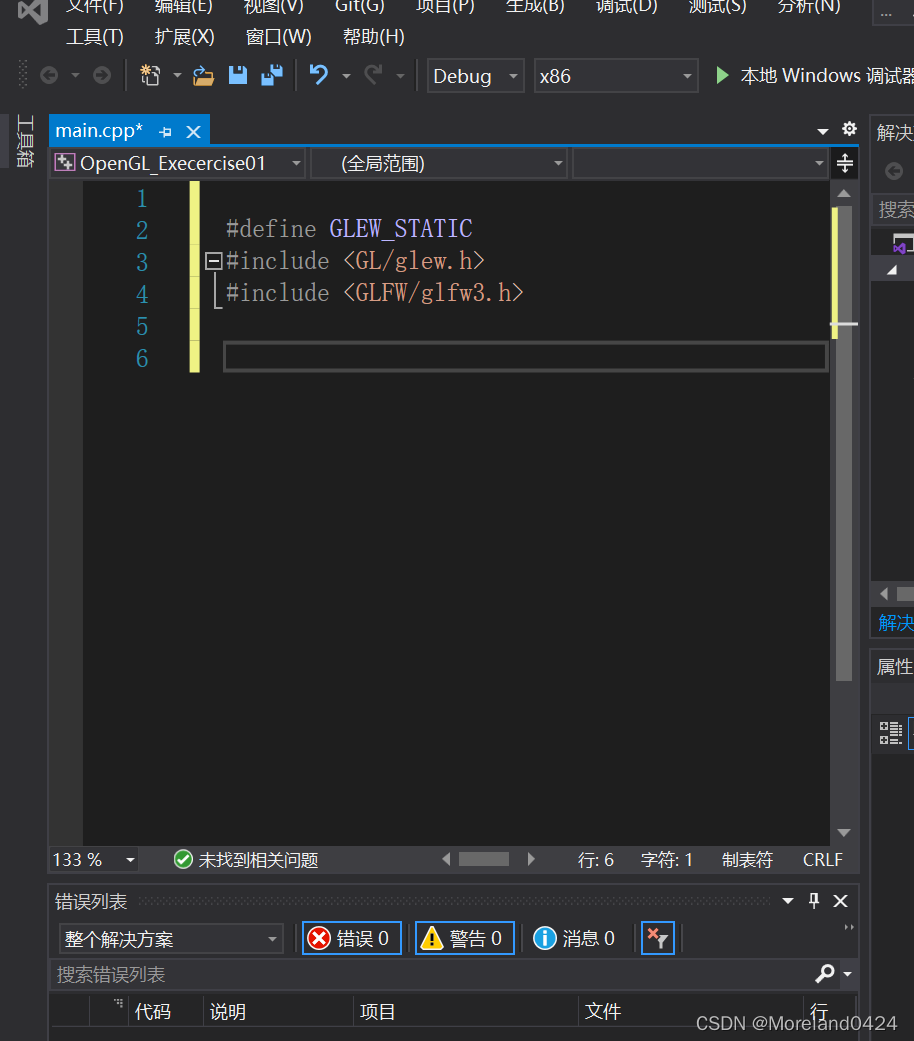Viewport: 914px width, 1041px height.
Task: Sort by the 项目 column header
Action: [x=377, y=1012]
